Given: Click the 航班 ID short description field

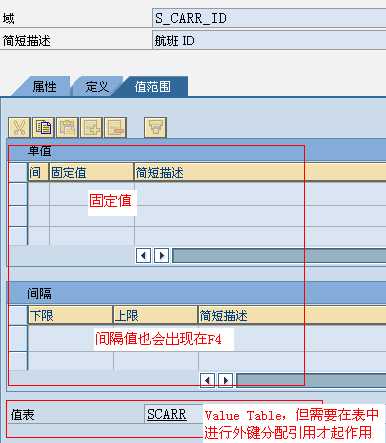Looking at the screenshot, I should click(269, 41).
